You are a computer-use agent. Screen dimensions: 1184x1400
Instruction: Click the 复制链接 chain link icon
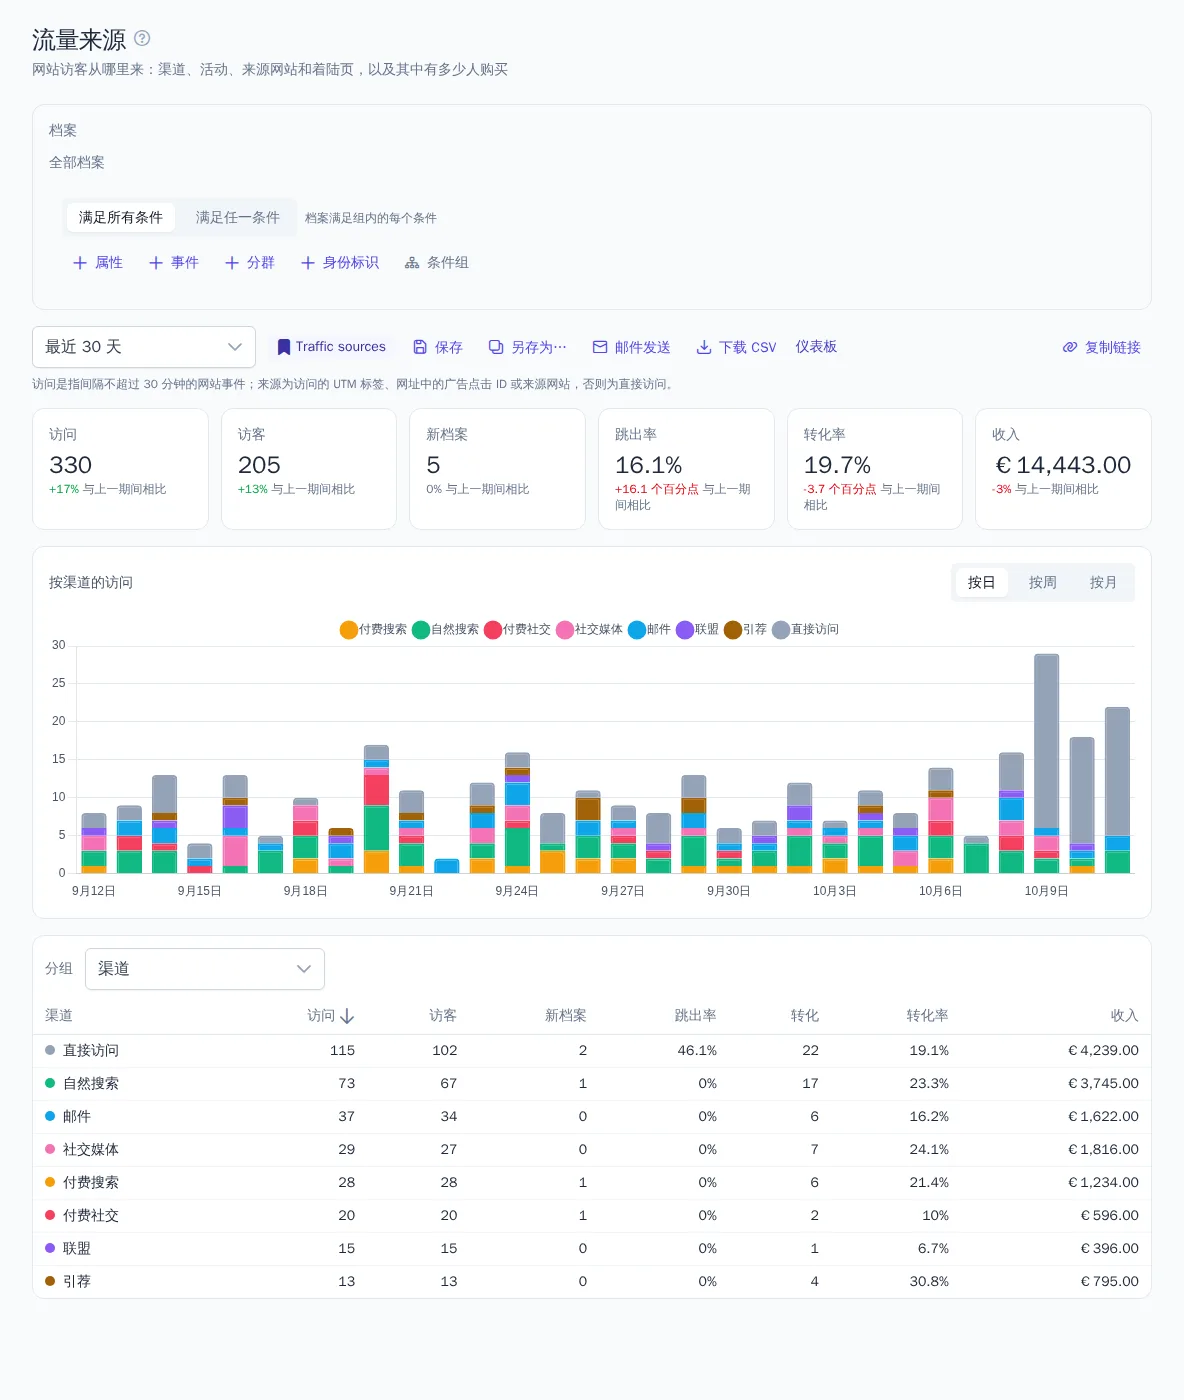pos(1070,347)
